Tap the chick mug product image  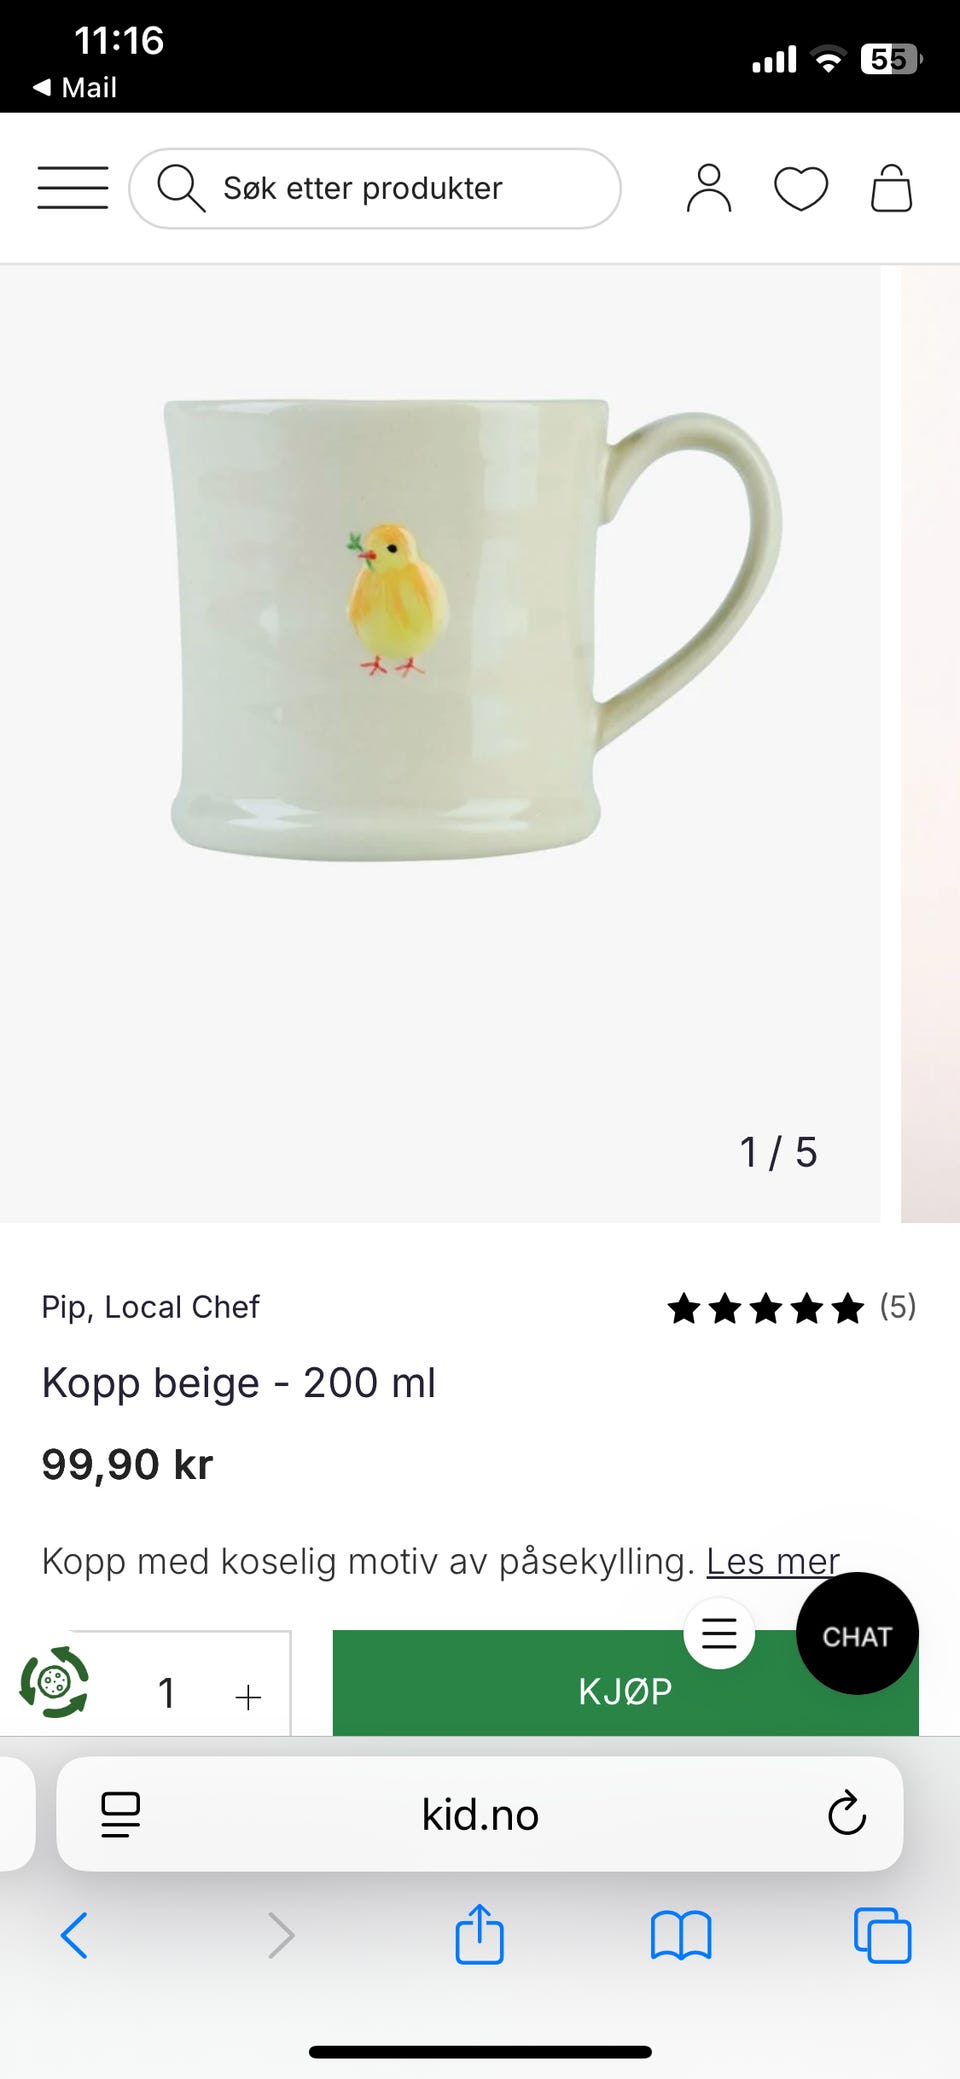tap(470, 630)
